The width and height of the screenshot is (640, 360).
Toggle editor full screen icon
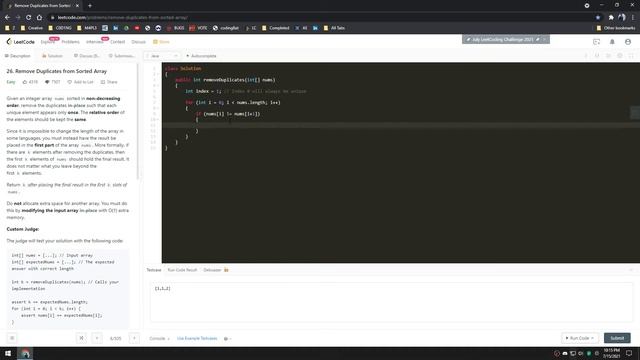631,56
